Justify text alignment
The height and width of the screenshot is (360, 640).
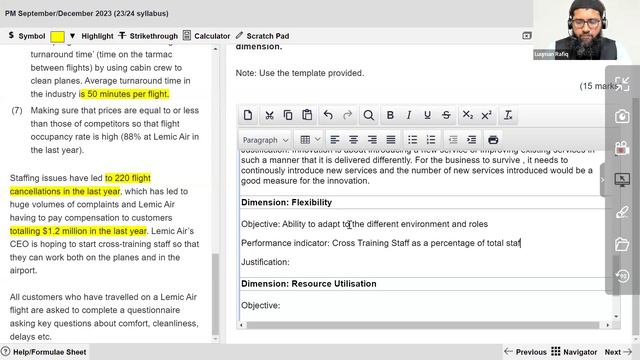pyautogui.click(x=391, y=140)
